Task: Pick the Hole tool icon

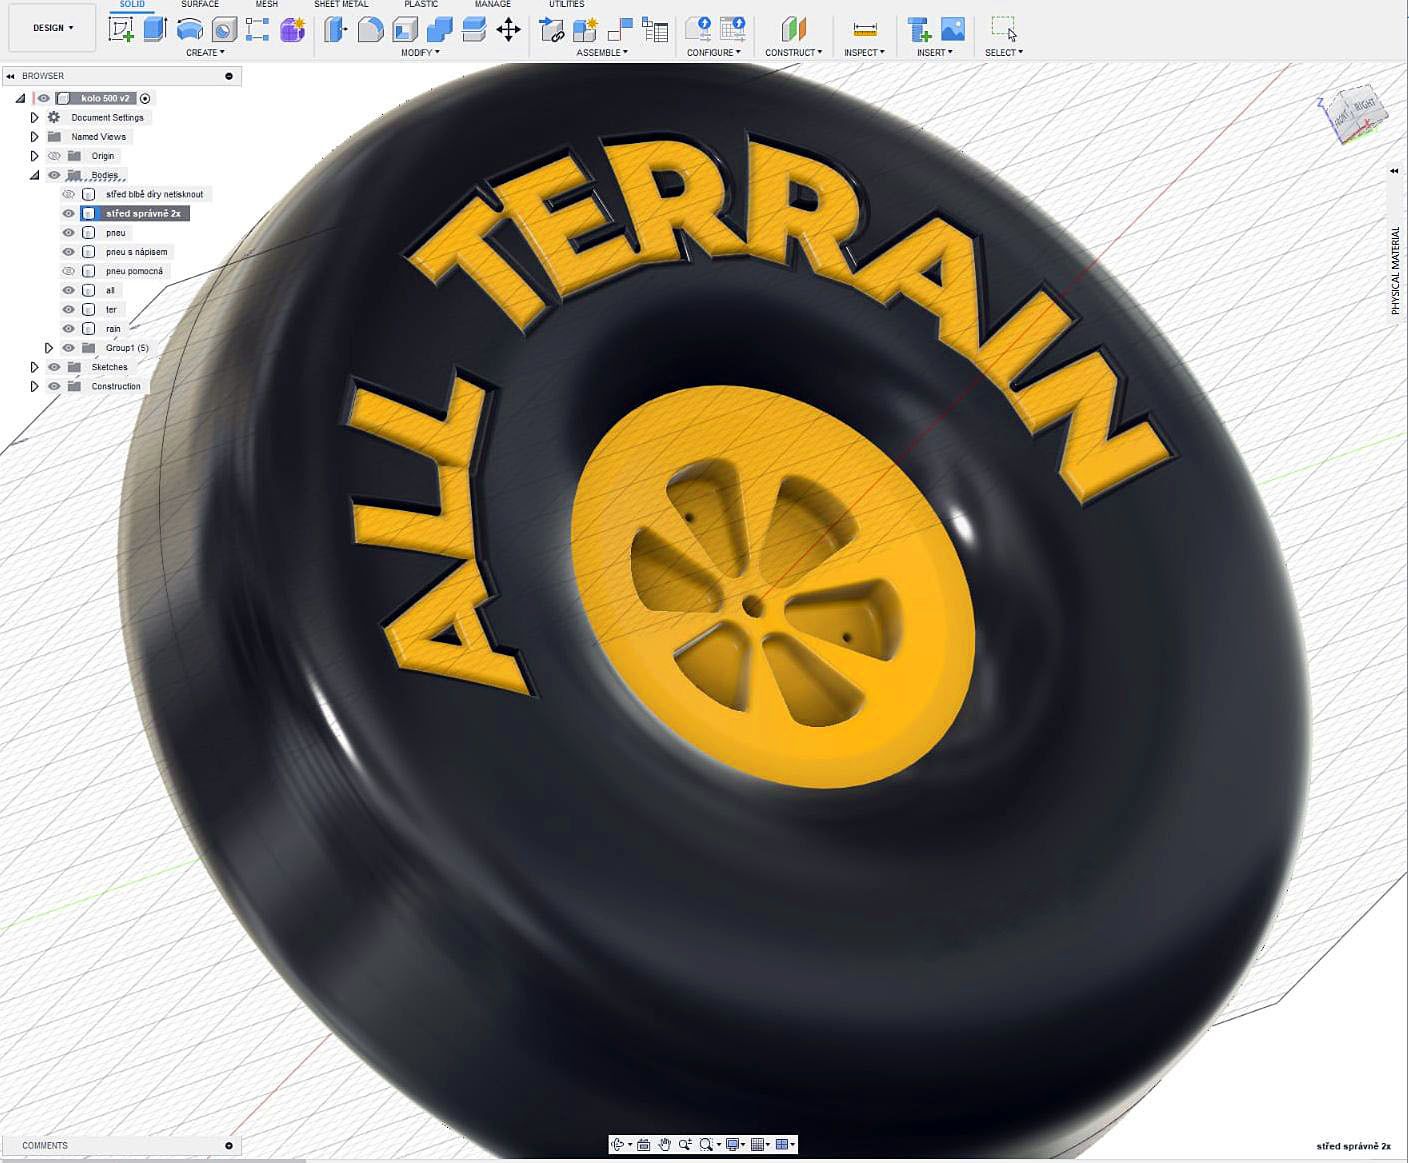Action: (x=224, y=29)
